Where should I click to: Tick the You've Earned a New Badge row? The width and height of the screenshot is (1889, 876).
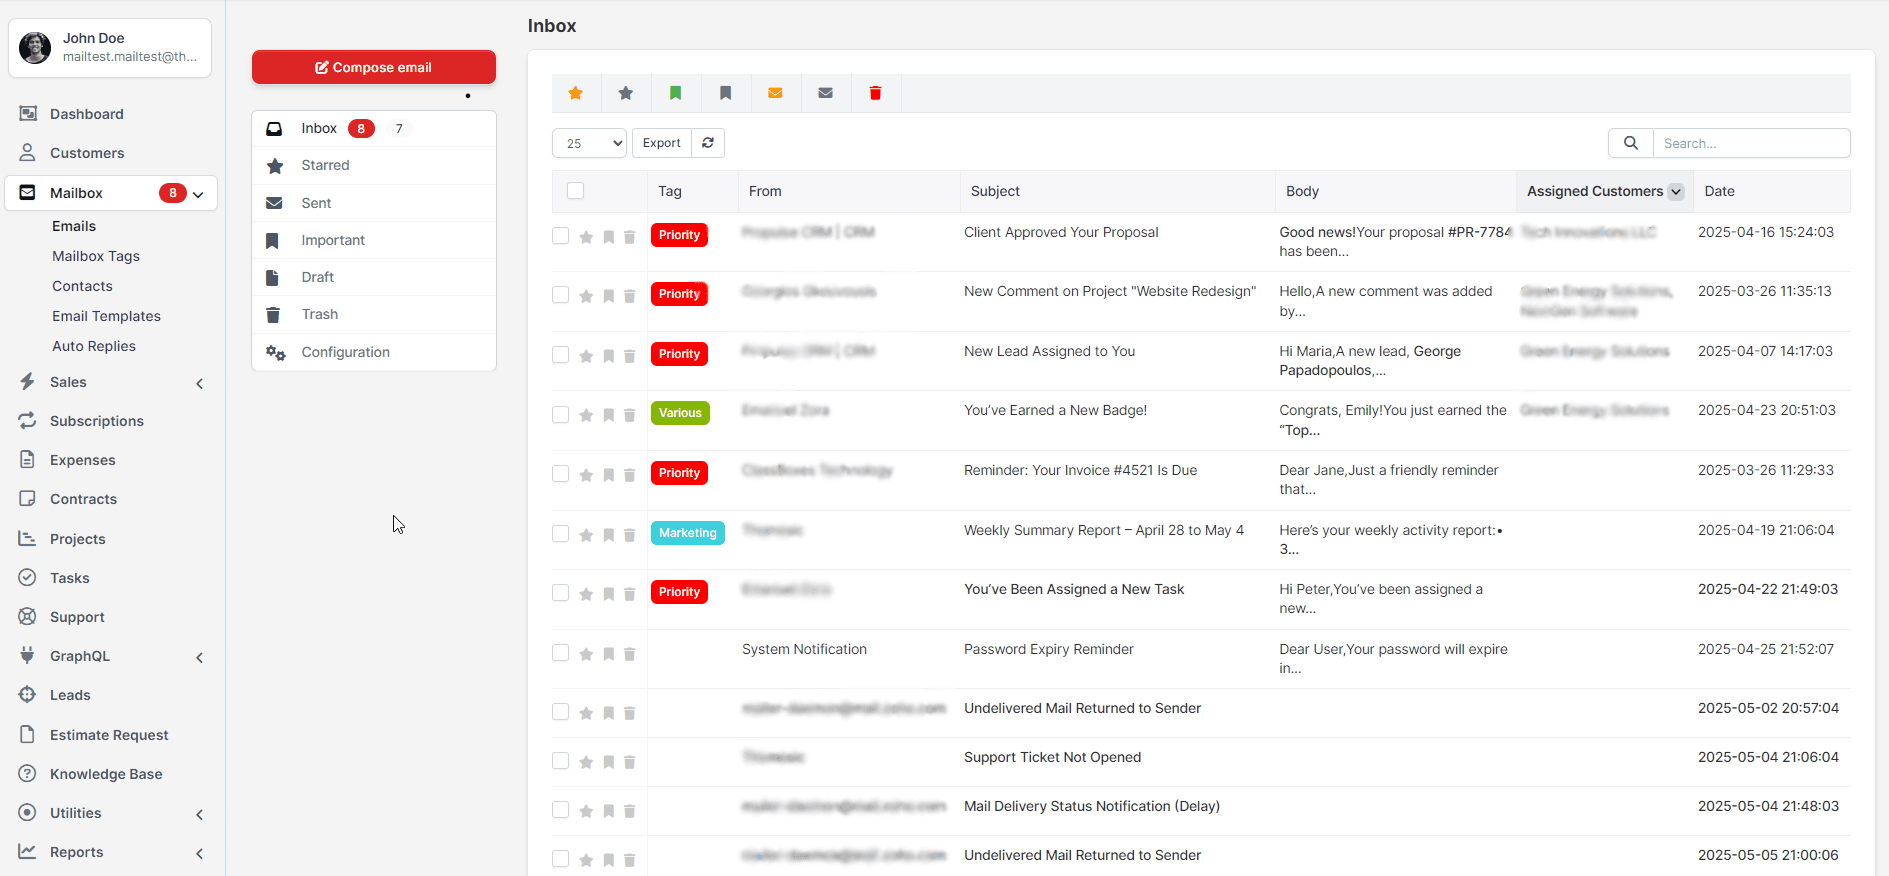point(560,414)
